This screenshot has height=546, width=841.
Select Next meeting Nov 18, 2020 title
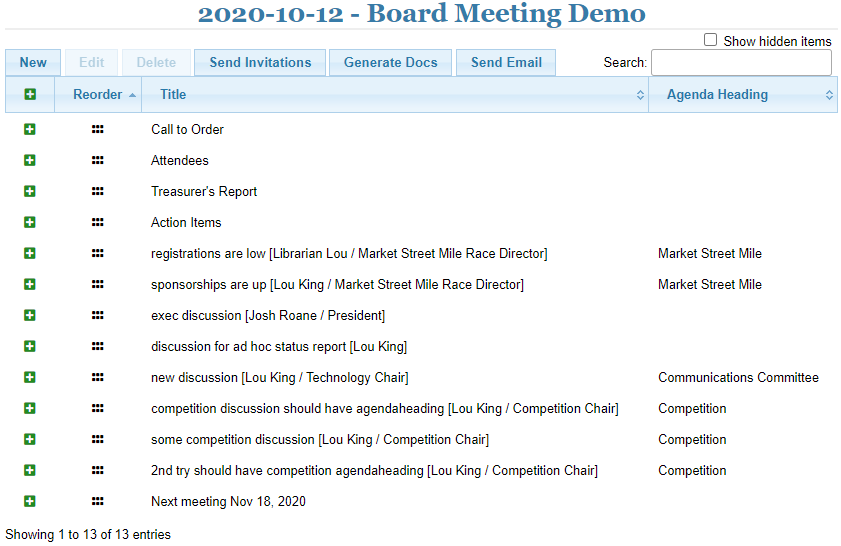tap(228, 501)
